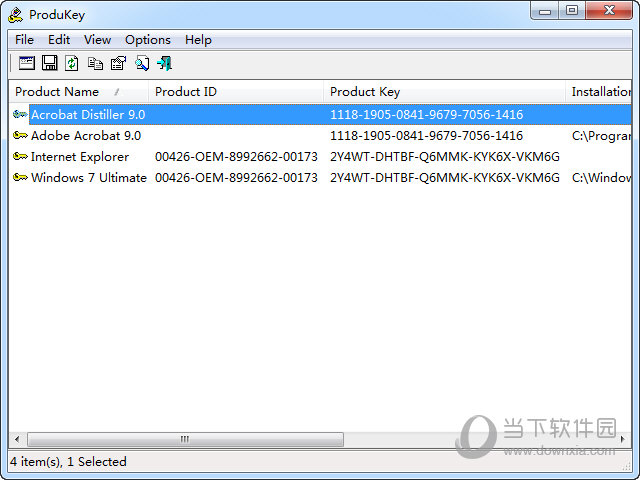Screen dimensions: 640x480
Task: Click the horizontal scrollbar thumb
Action: pyautogui.click(x=185, y=439)
